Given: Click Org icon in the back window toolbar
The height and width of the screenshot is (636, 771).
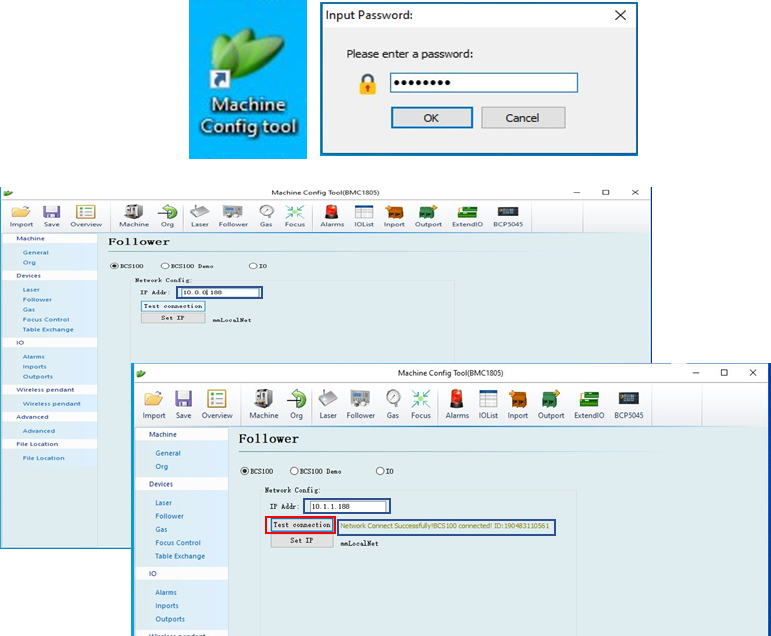Looking at the screenshot, I should point(167,216).
